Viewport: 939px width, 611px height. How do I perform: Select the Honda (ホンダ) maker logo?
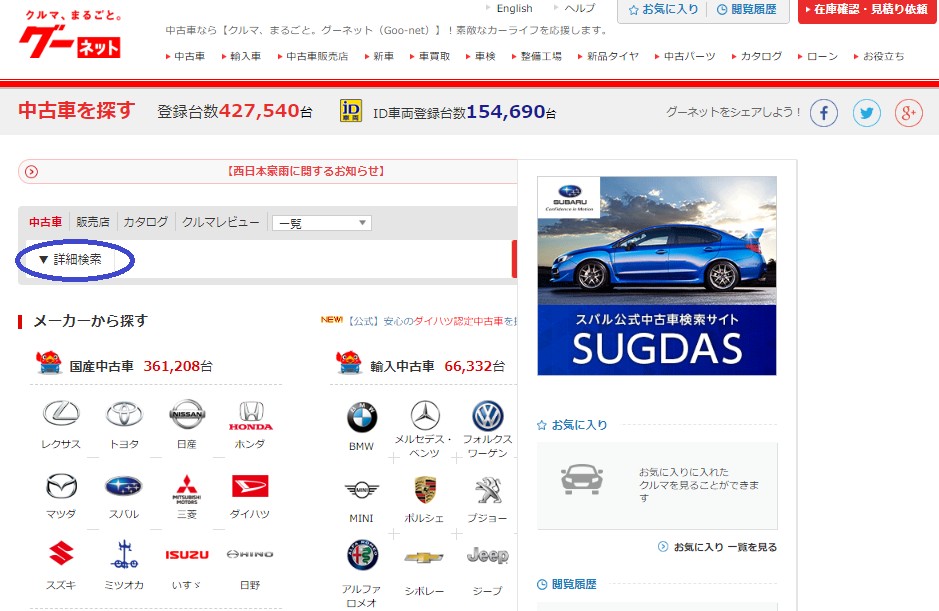(250, 416)
